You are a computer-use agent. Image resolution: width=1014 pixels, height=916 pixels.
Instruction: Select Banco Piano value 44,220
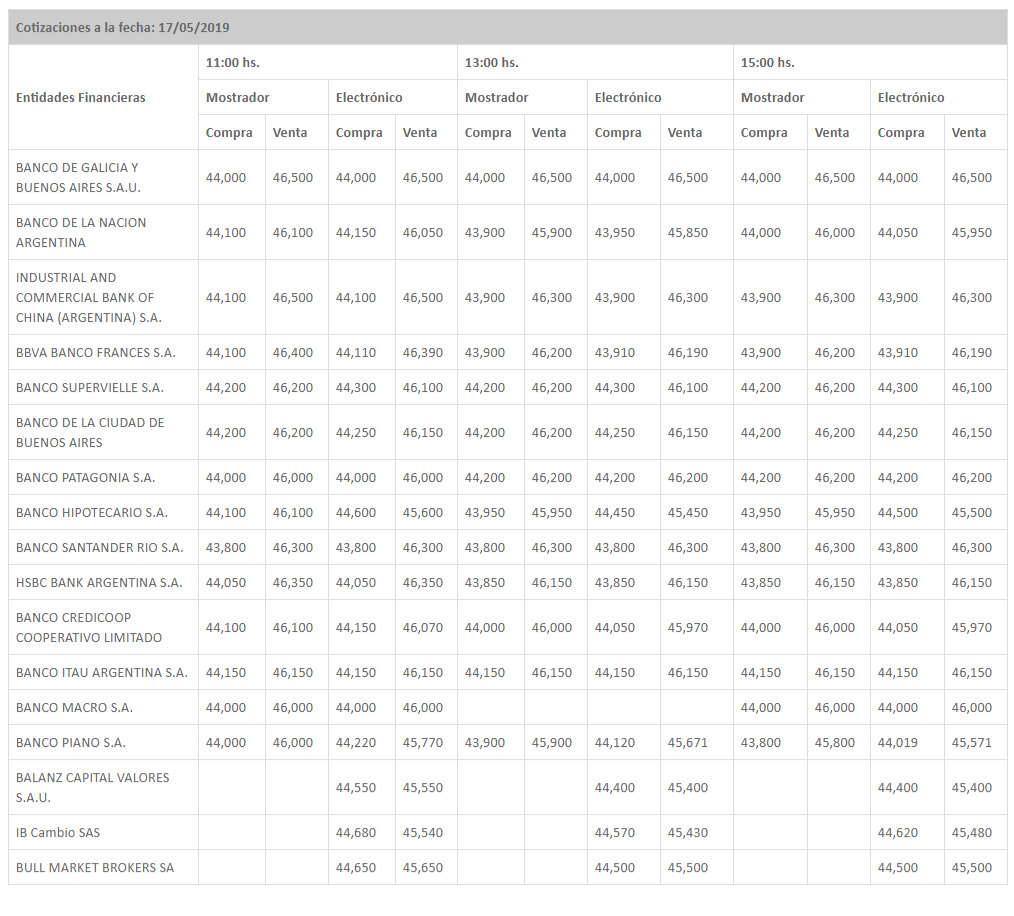356,743
